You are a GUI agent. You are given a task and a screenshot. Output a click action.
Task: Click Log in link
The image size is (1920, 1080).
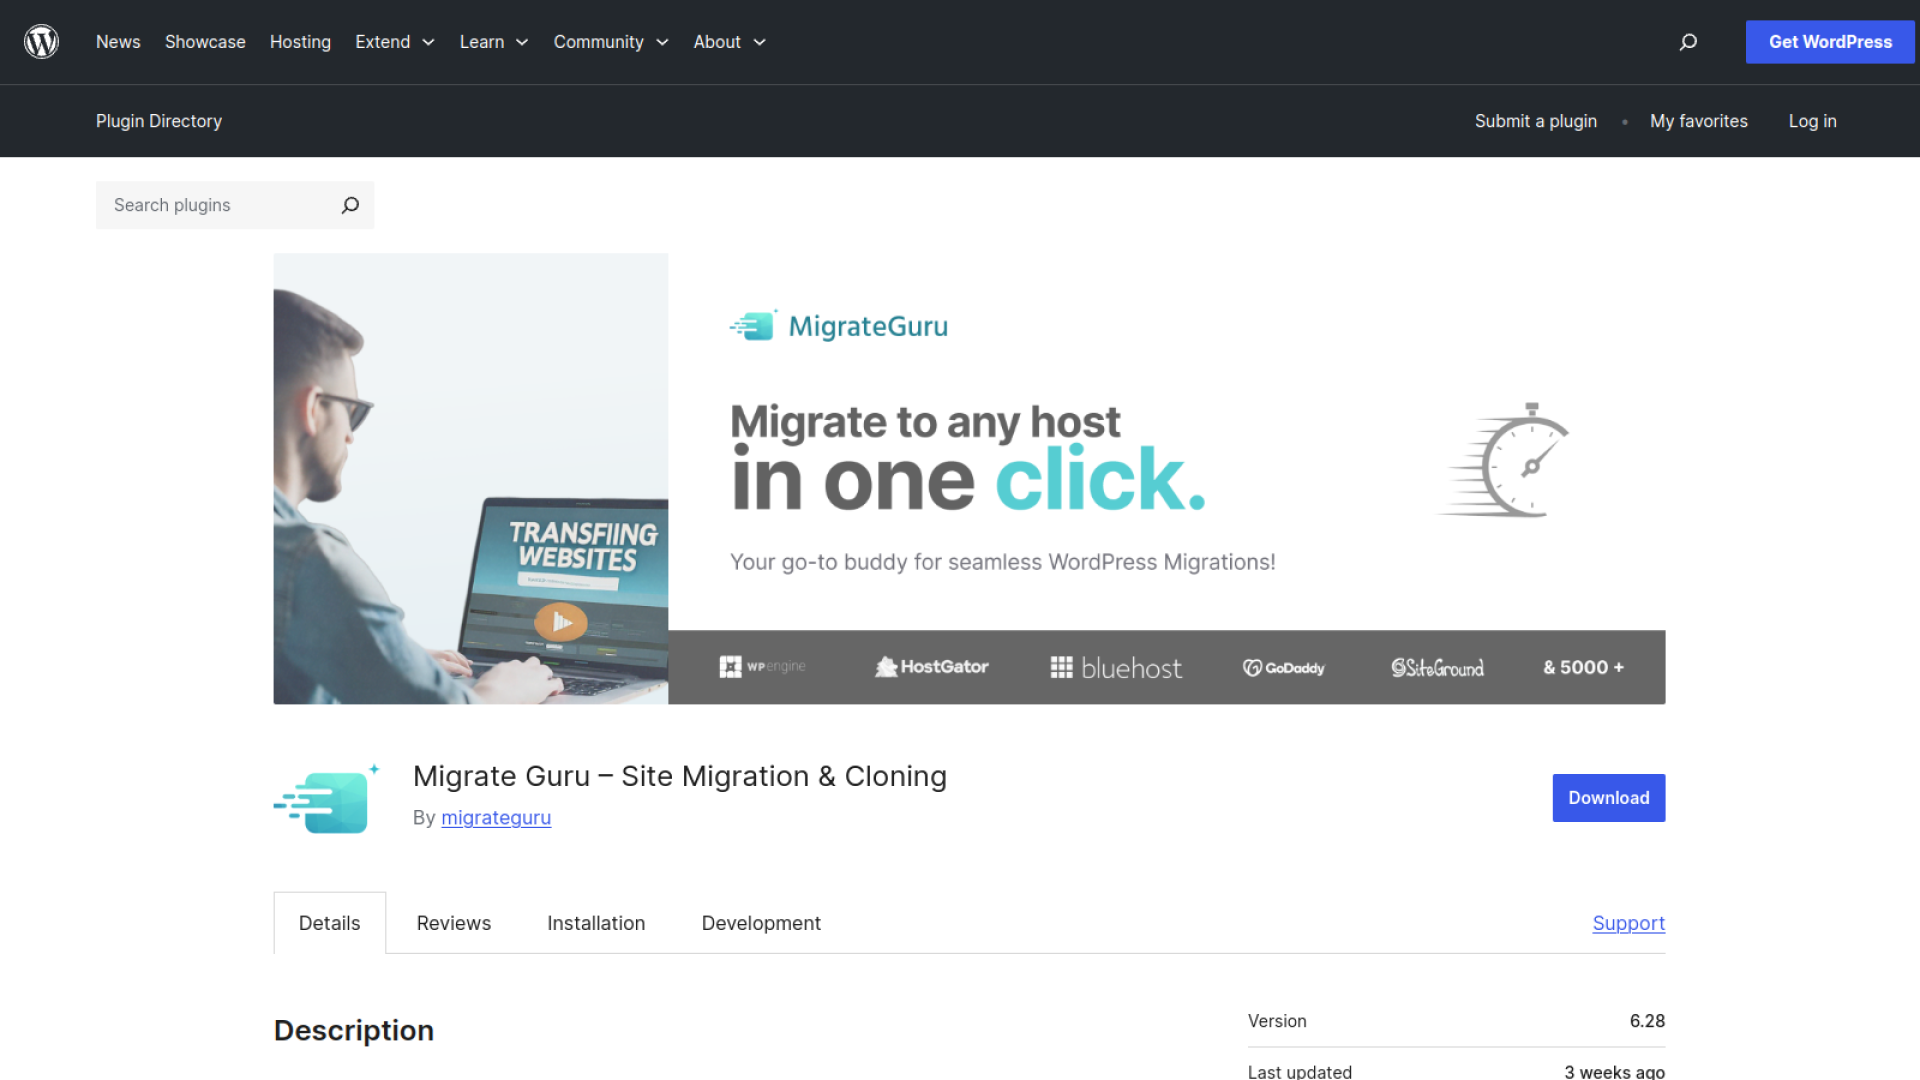(1812, 121)
